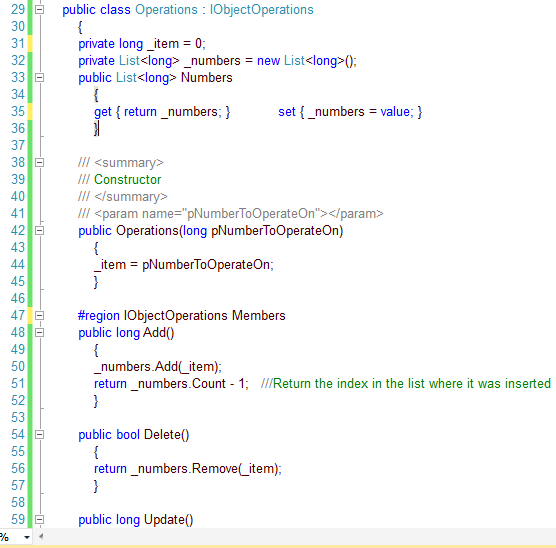Click the horizontal scrollbar left arrow
The image size is (556, 548).
tap(41, 536)
